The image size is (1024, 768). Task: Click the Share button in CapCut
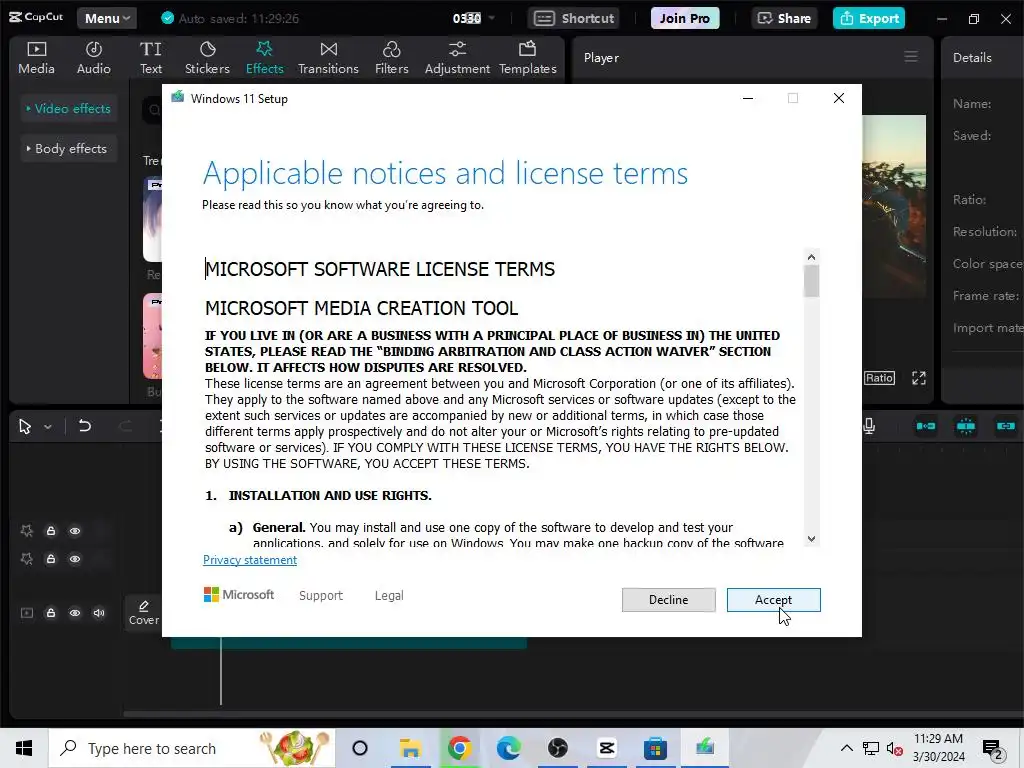(784, 18)
